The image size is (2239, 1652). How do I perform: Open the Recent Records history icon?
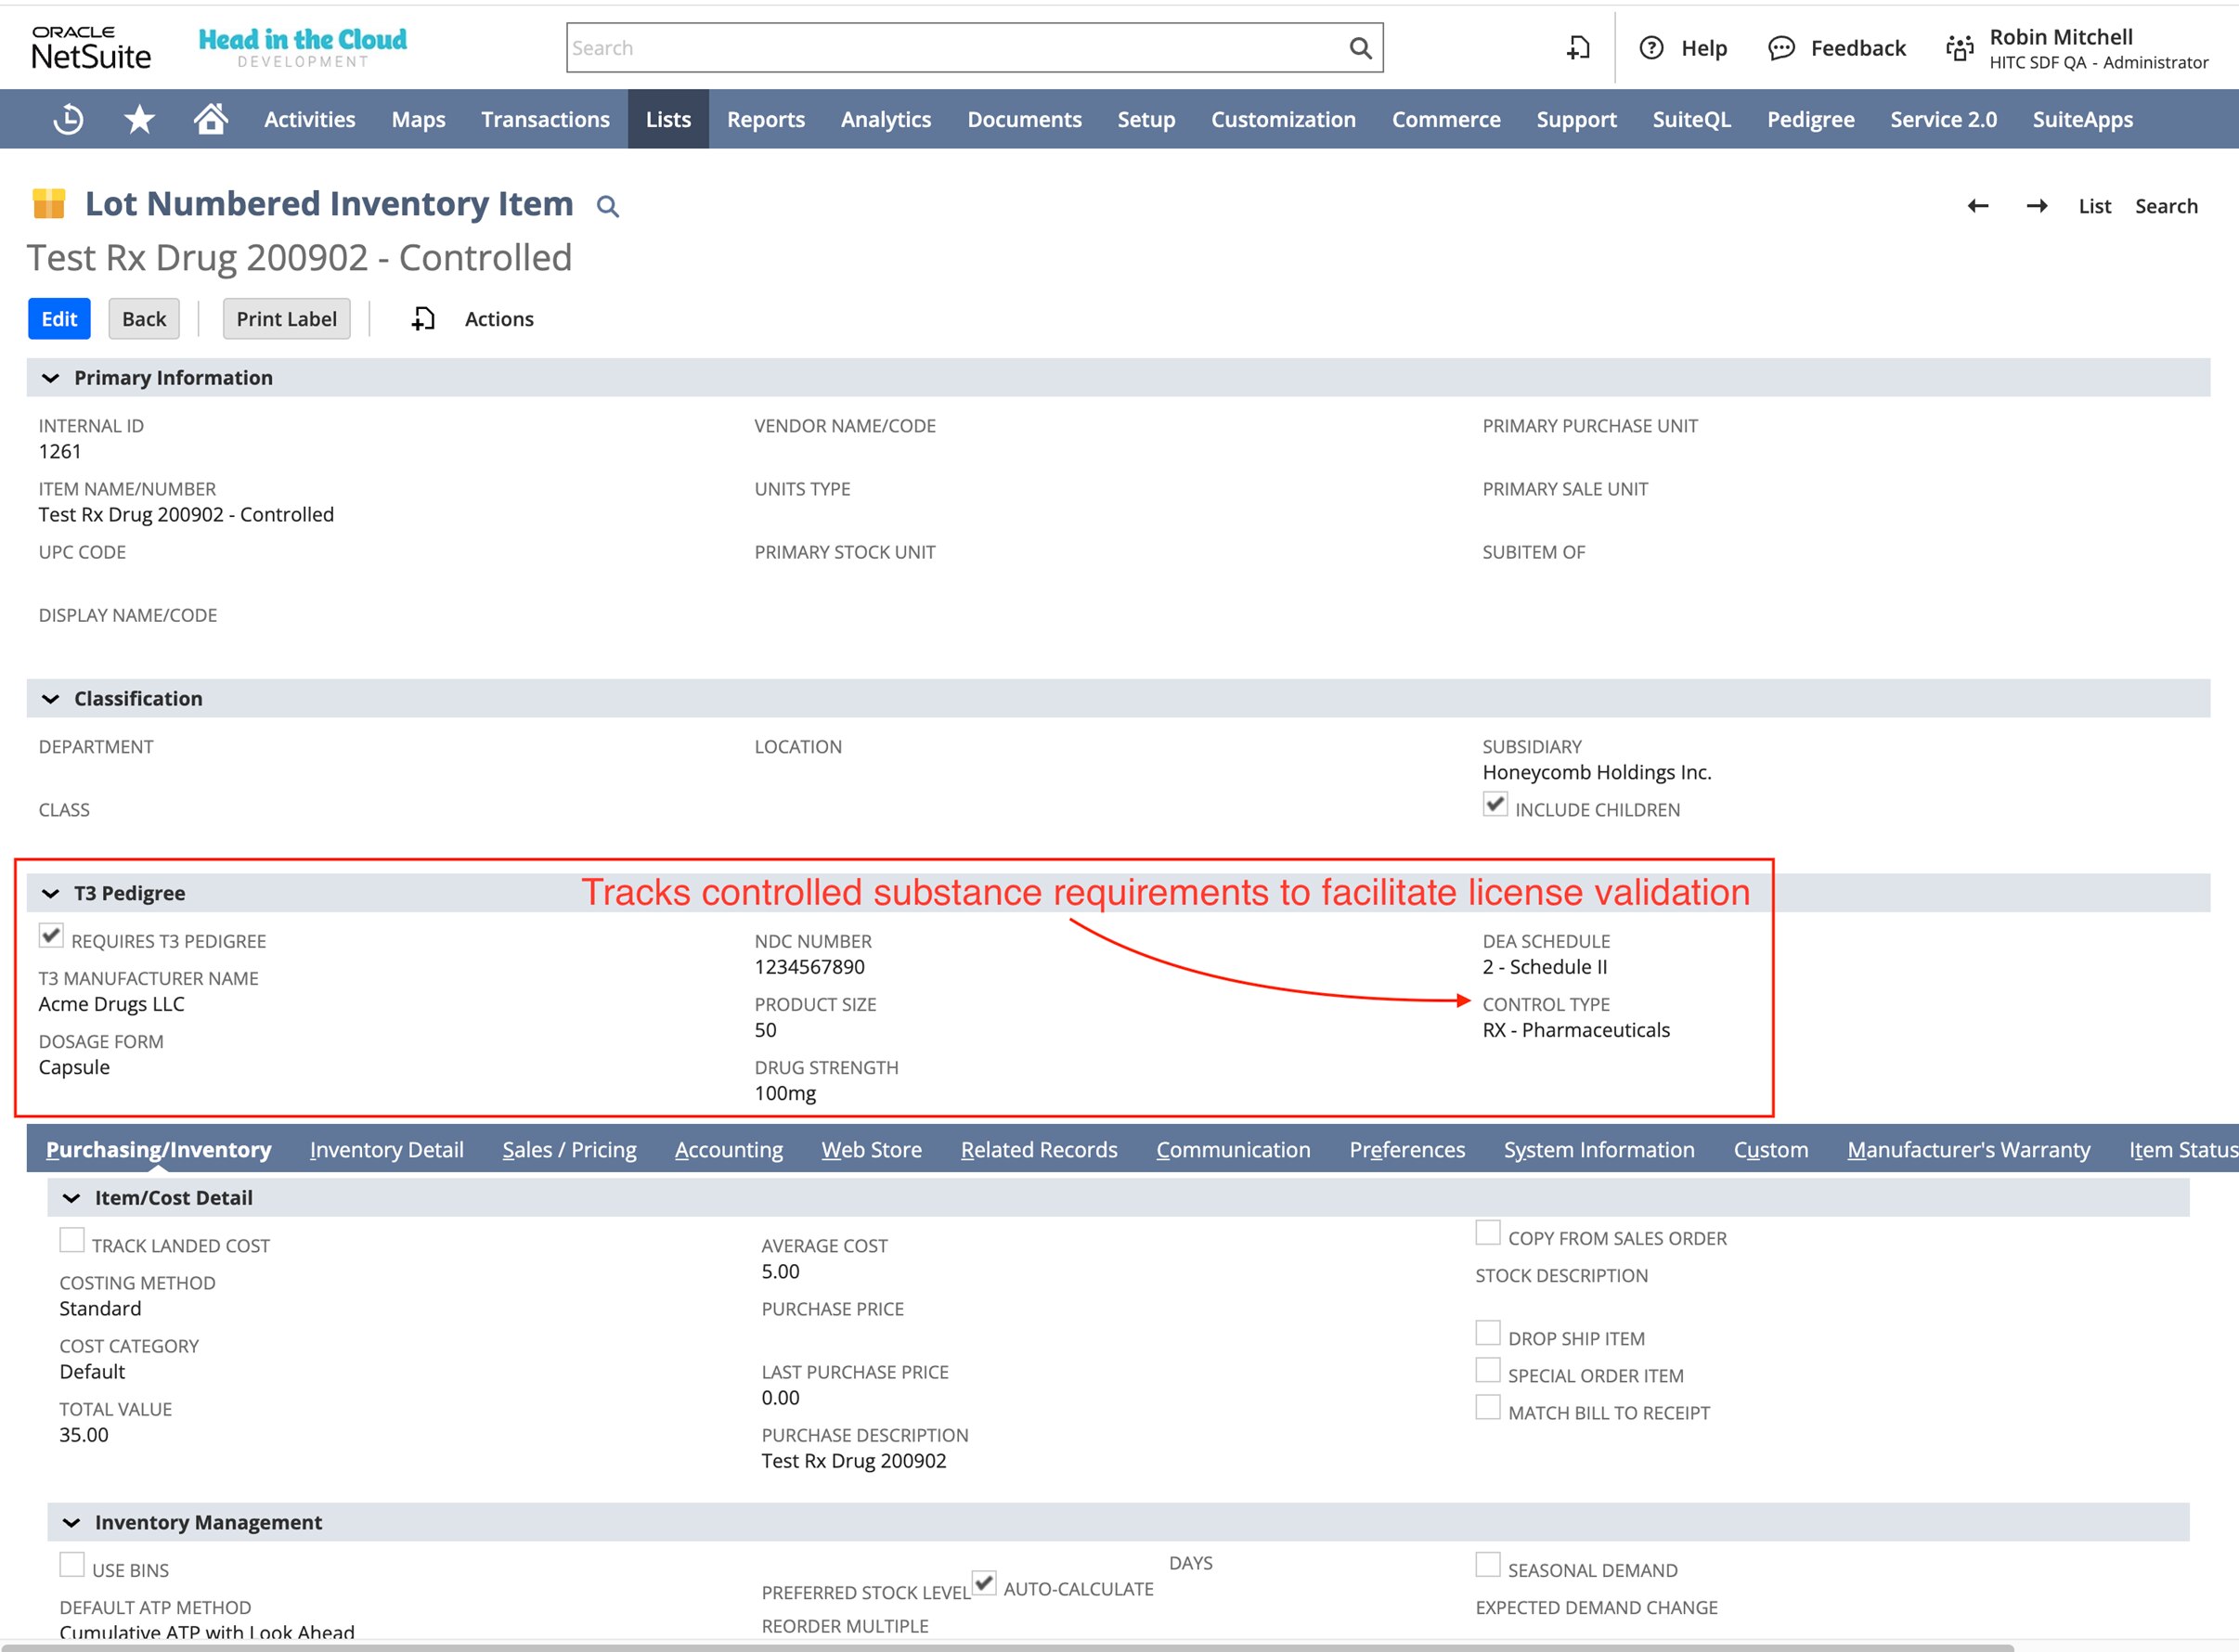click(68, 119)
